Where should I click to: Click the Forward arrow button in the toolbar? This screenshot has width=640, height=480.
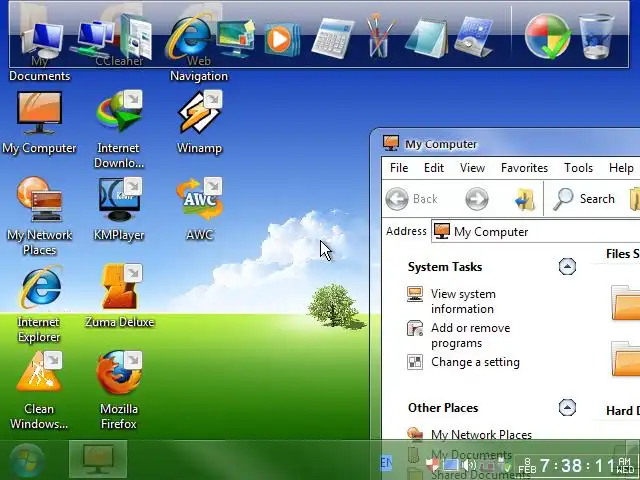point(477,199)
